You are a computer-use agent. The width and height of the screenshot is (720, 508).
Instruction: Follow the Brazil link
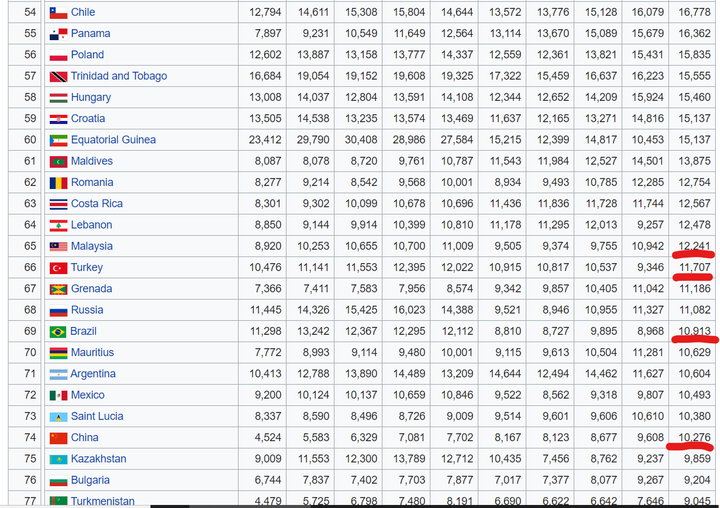tap(84, 331)
